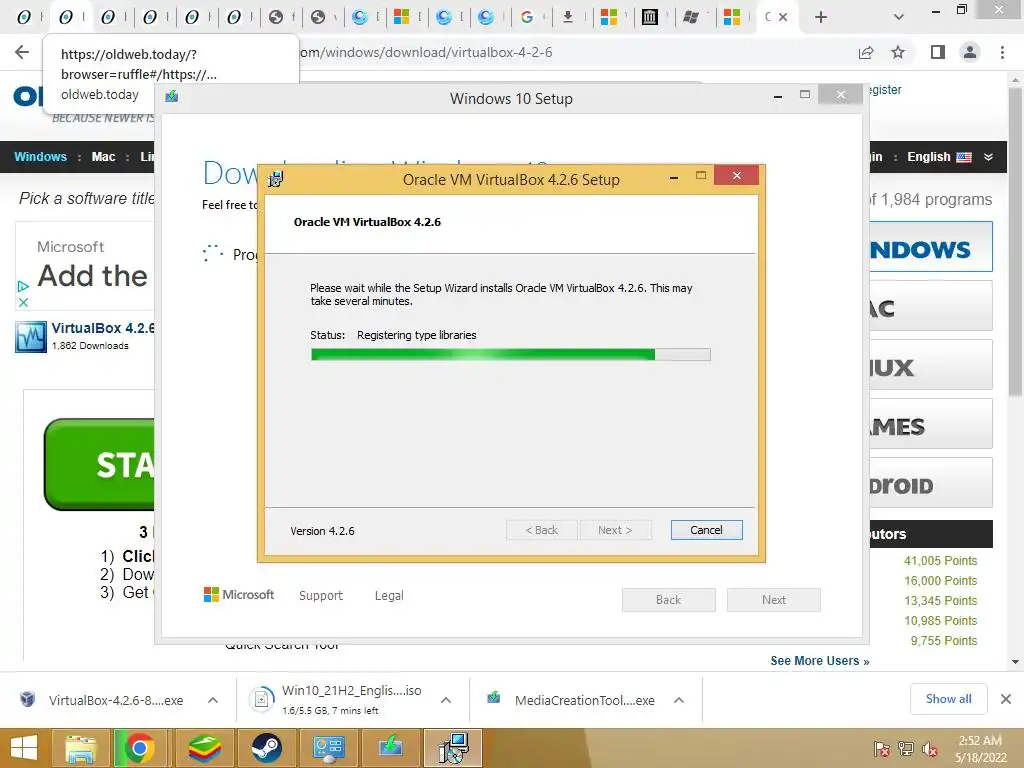Open the MediaCreationTool exe download item
Screen dimensions: 1024x768
coord(571,700)
